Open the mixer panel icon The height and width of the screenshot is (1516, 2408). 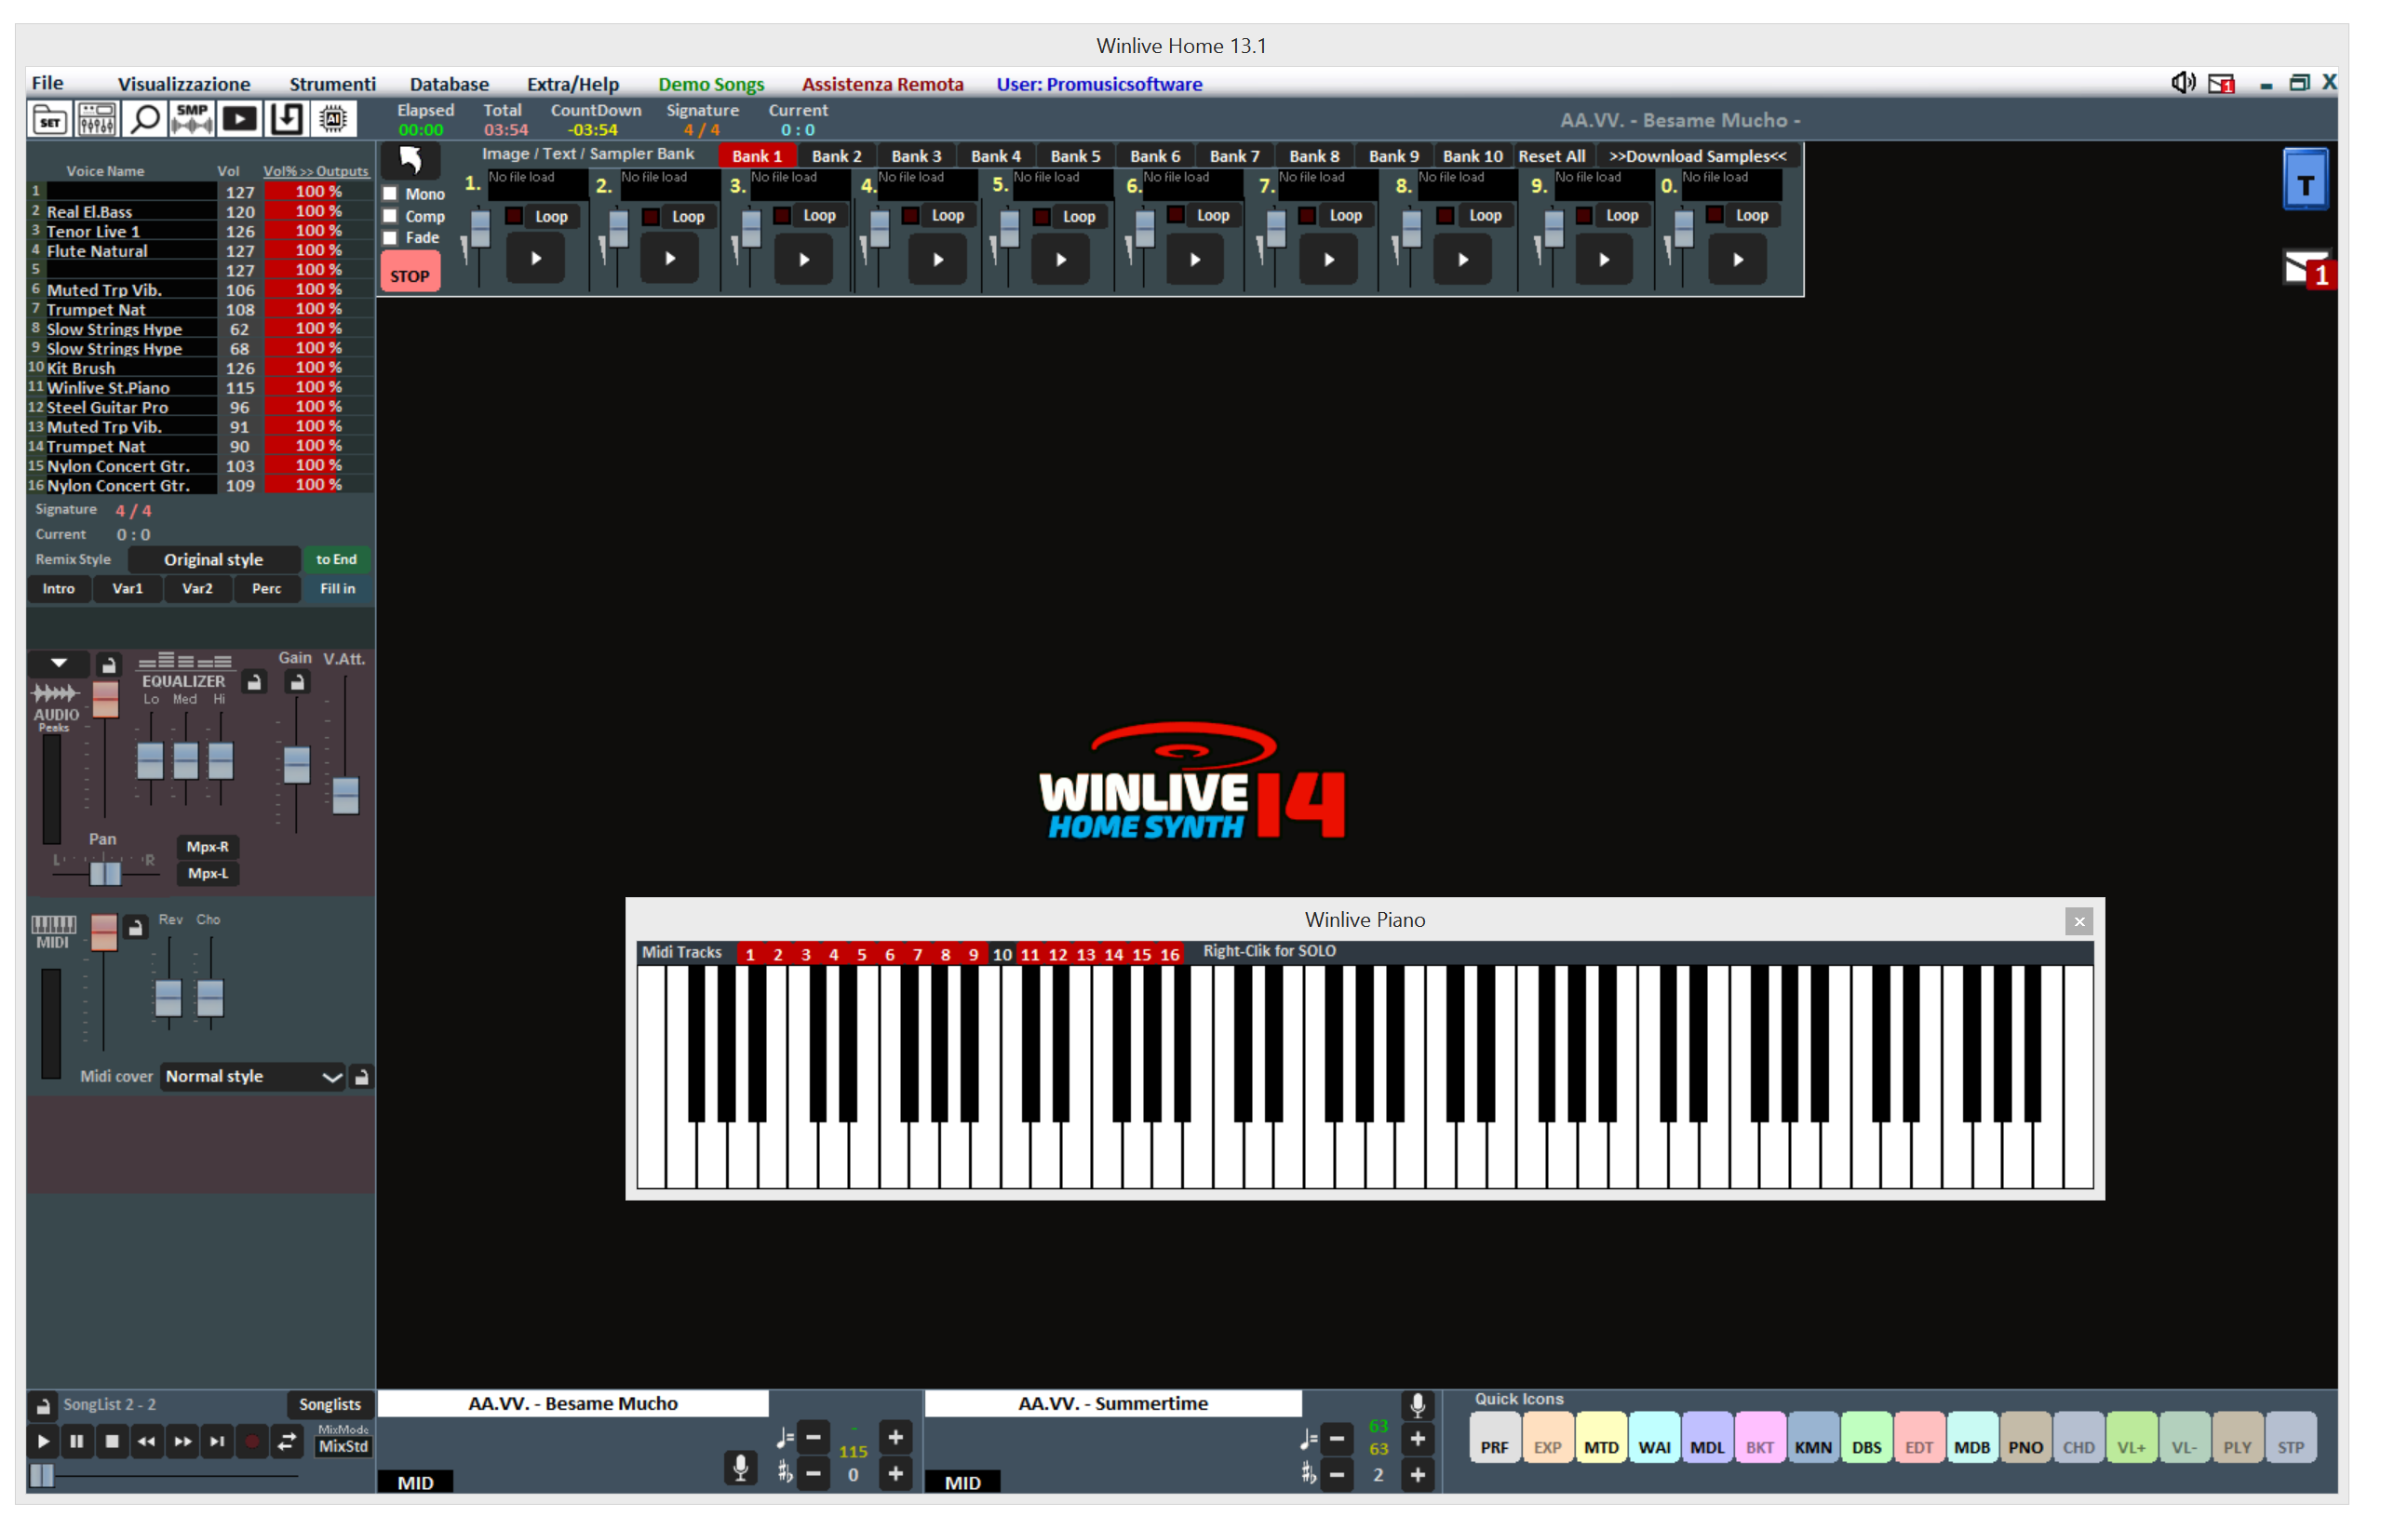coord(97,119)
